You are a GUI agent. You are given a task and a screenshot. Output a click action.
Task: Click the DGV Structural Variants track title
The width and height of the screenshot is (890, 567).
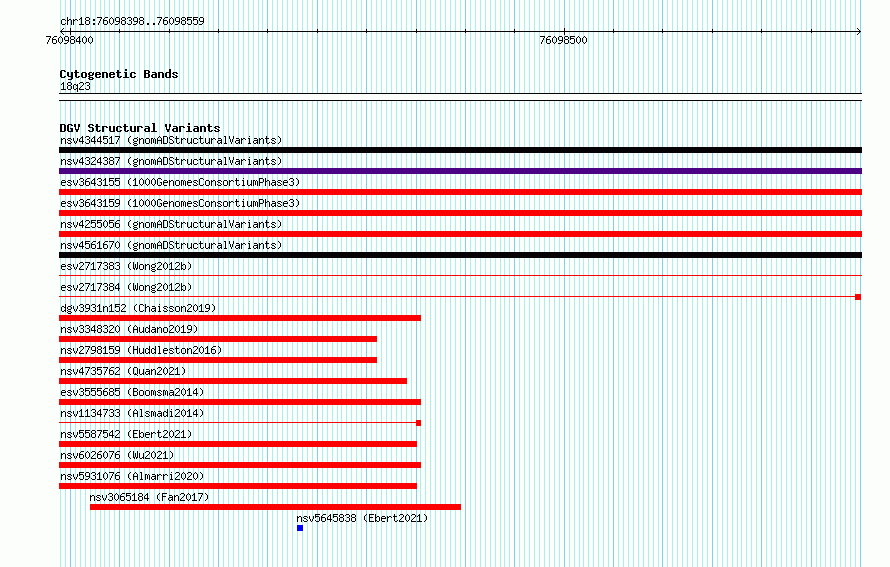coord(140,128)
